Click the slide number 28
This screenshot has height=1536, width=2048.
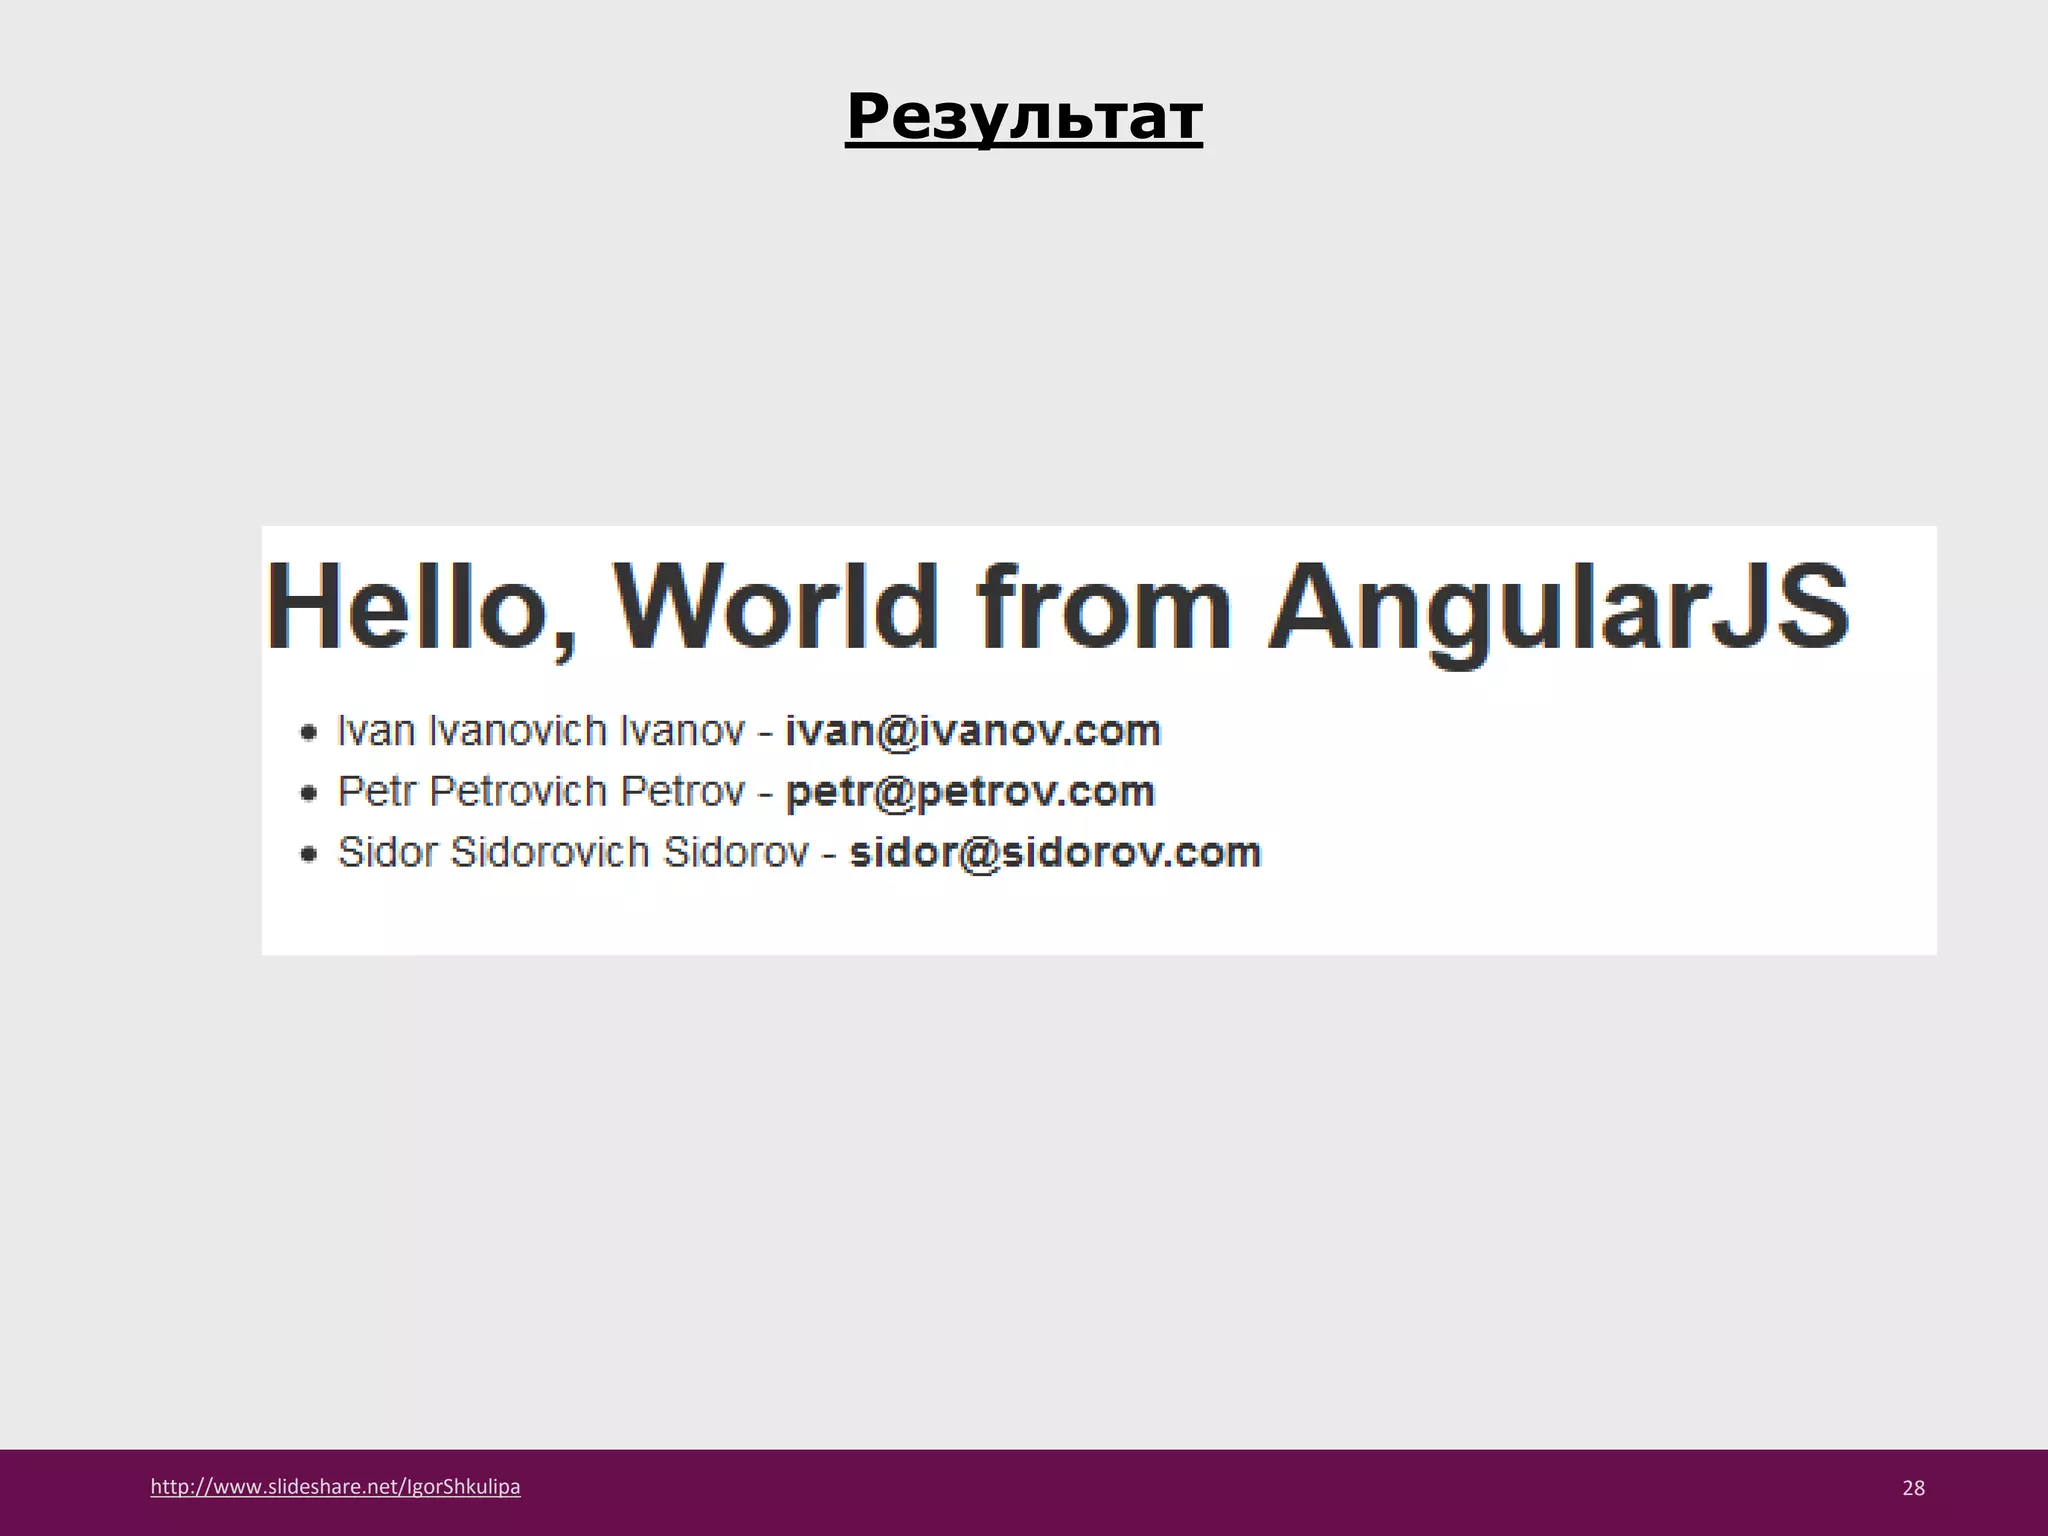click(1913, 1488)
